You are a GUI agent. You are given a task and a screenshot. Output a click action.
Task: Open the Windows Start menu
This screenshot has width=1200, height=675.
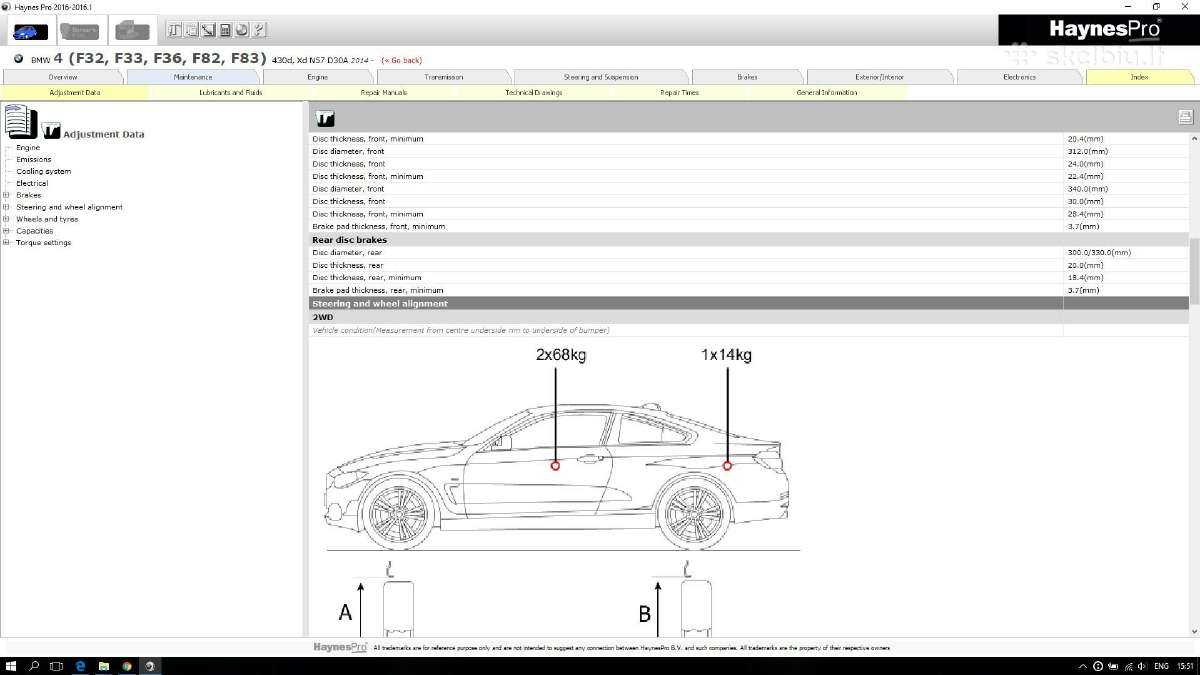coord(11,665)
